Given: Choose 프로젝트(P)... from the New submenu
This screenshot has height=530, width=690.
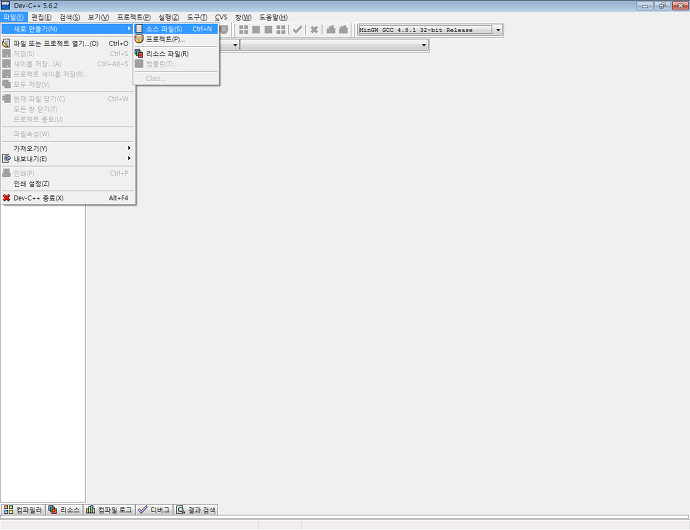Looking at the screenshot, I should pos(176,39).
